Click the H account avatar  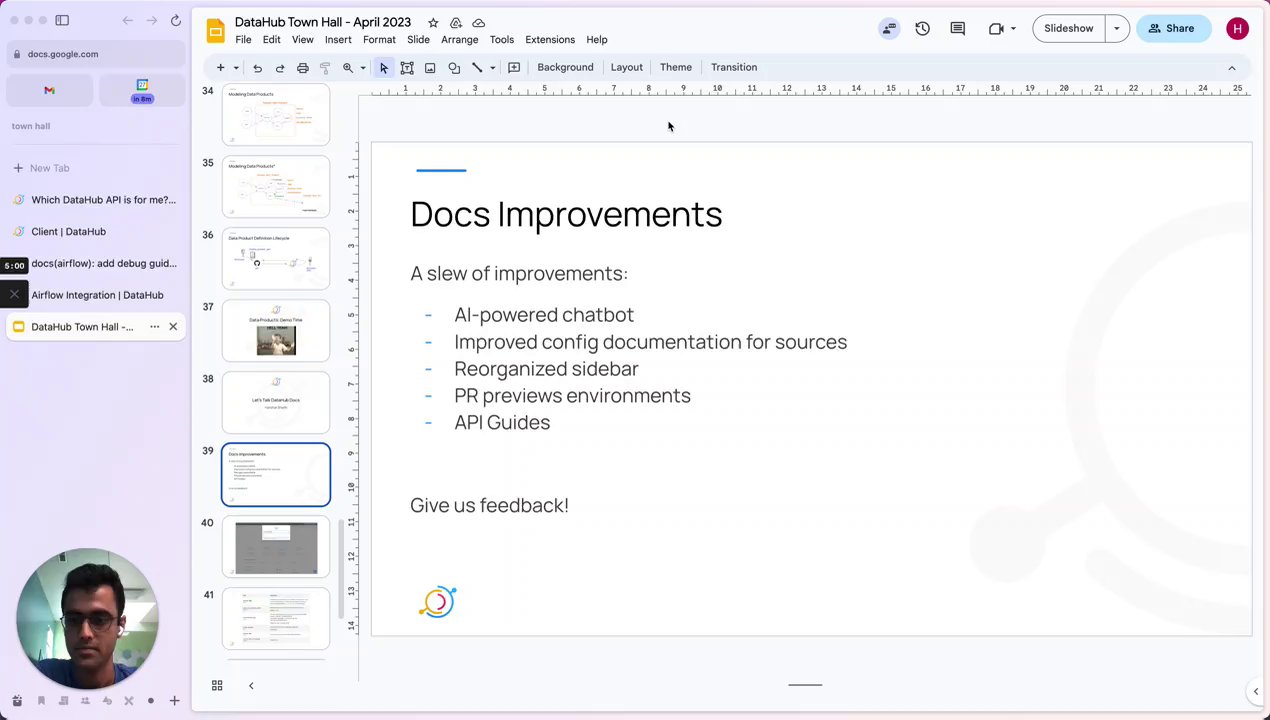[x=1237, y=29]
